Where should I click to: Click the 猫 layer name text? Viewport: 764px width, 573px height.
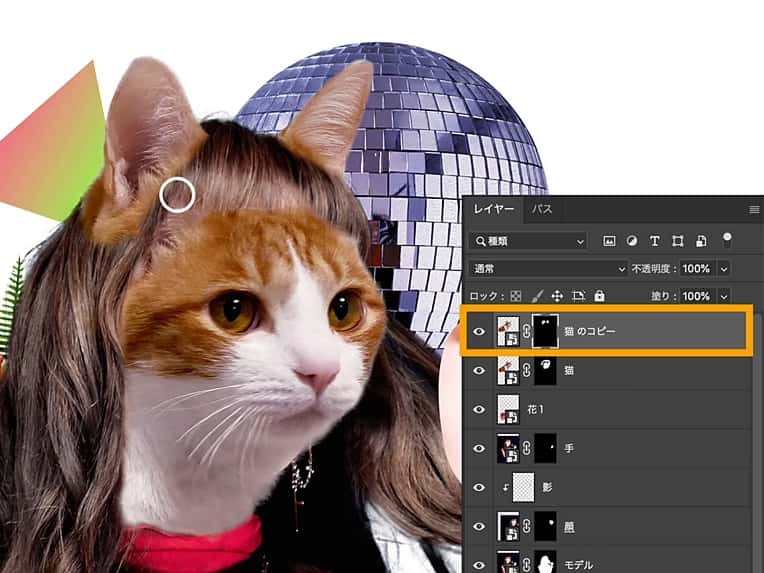[x=569, y=371]
